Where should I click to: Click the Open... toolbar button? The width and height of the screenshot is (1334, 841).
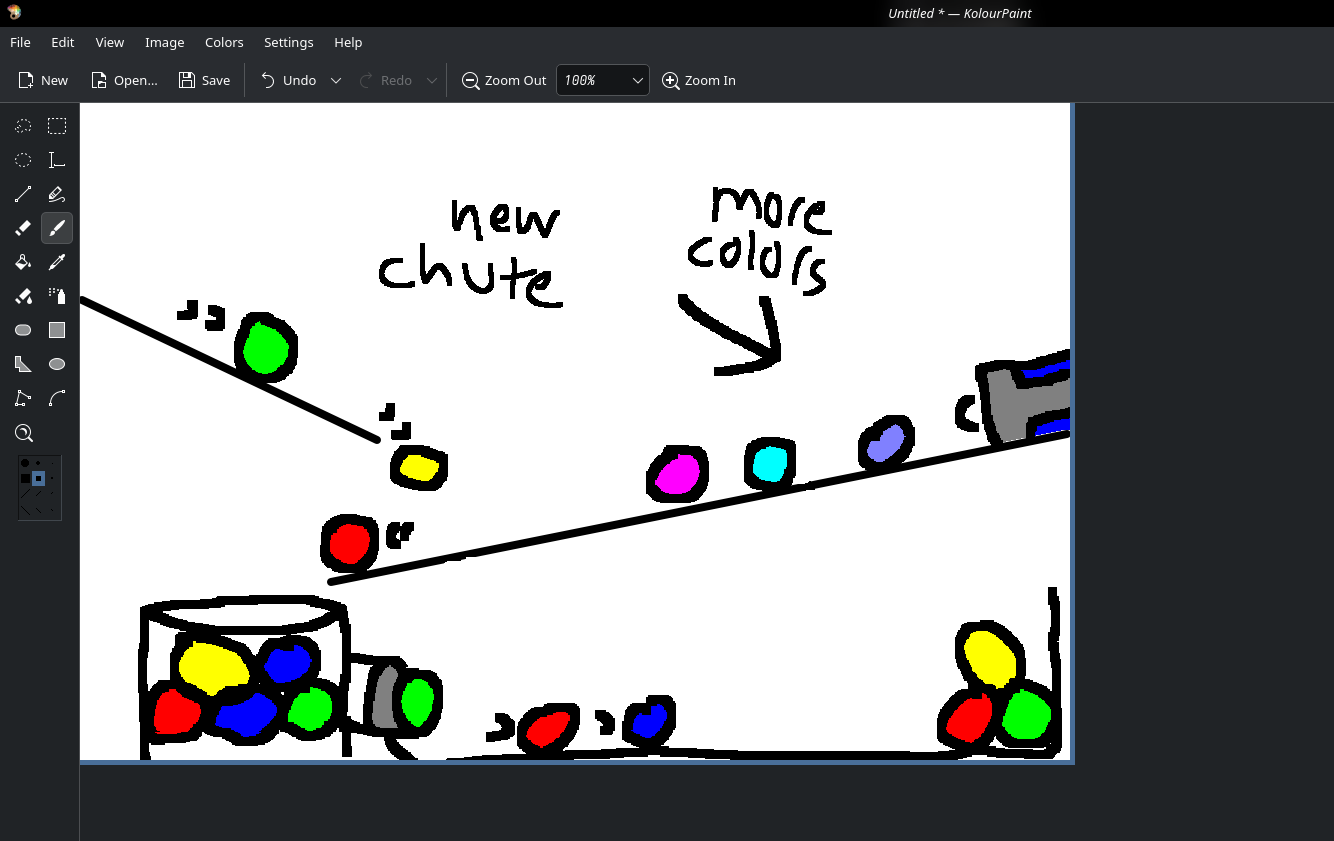point(124,81)
